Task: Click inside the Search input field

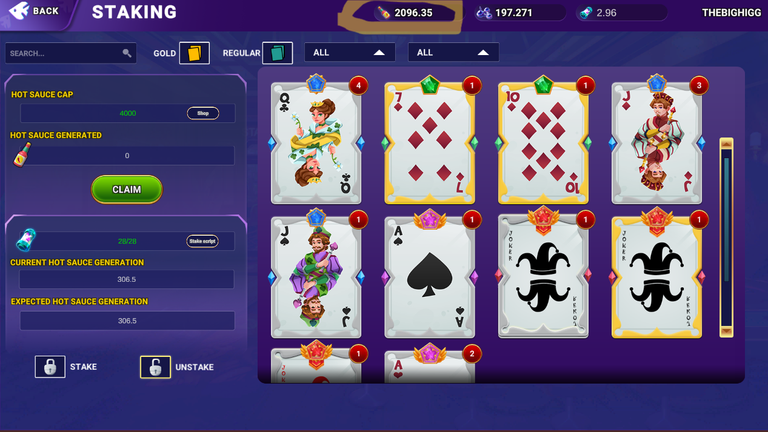Action: [x=64, y=53]
